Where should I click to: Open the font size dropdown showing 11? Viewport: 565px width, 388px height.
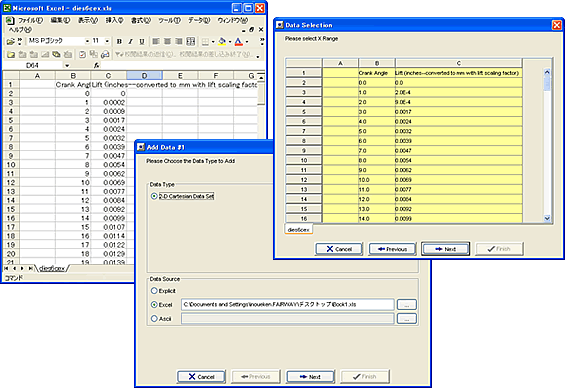[107, 42]
